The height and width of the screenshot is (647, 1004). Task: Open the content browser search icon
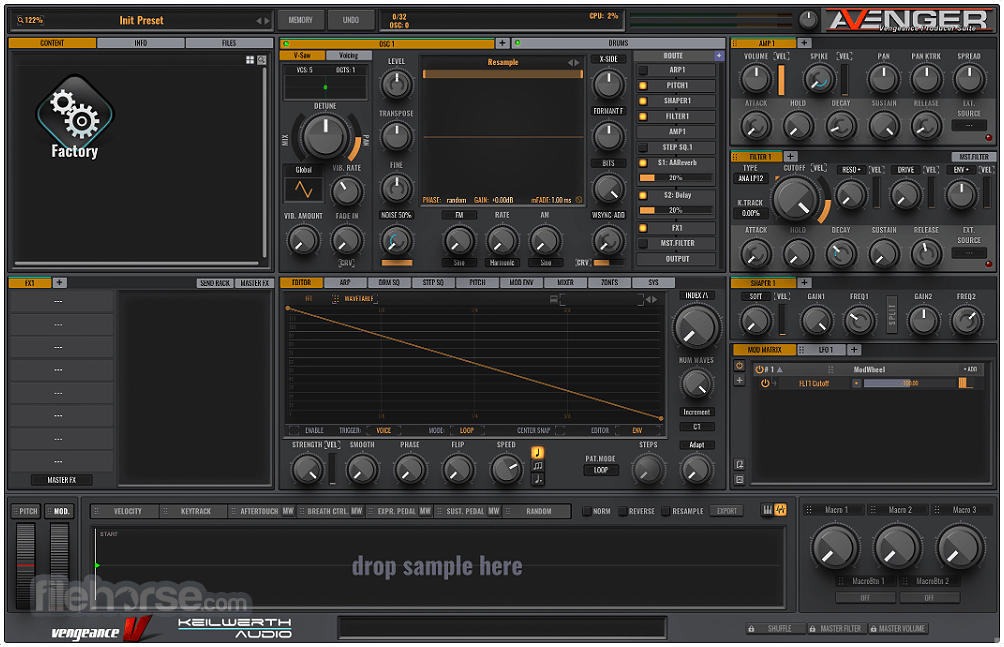[x=262, y=60]
